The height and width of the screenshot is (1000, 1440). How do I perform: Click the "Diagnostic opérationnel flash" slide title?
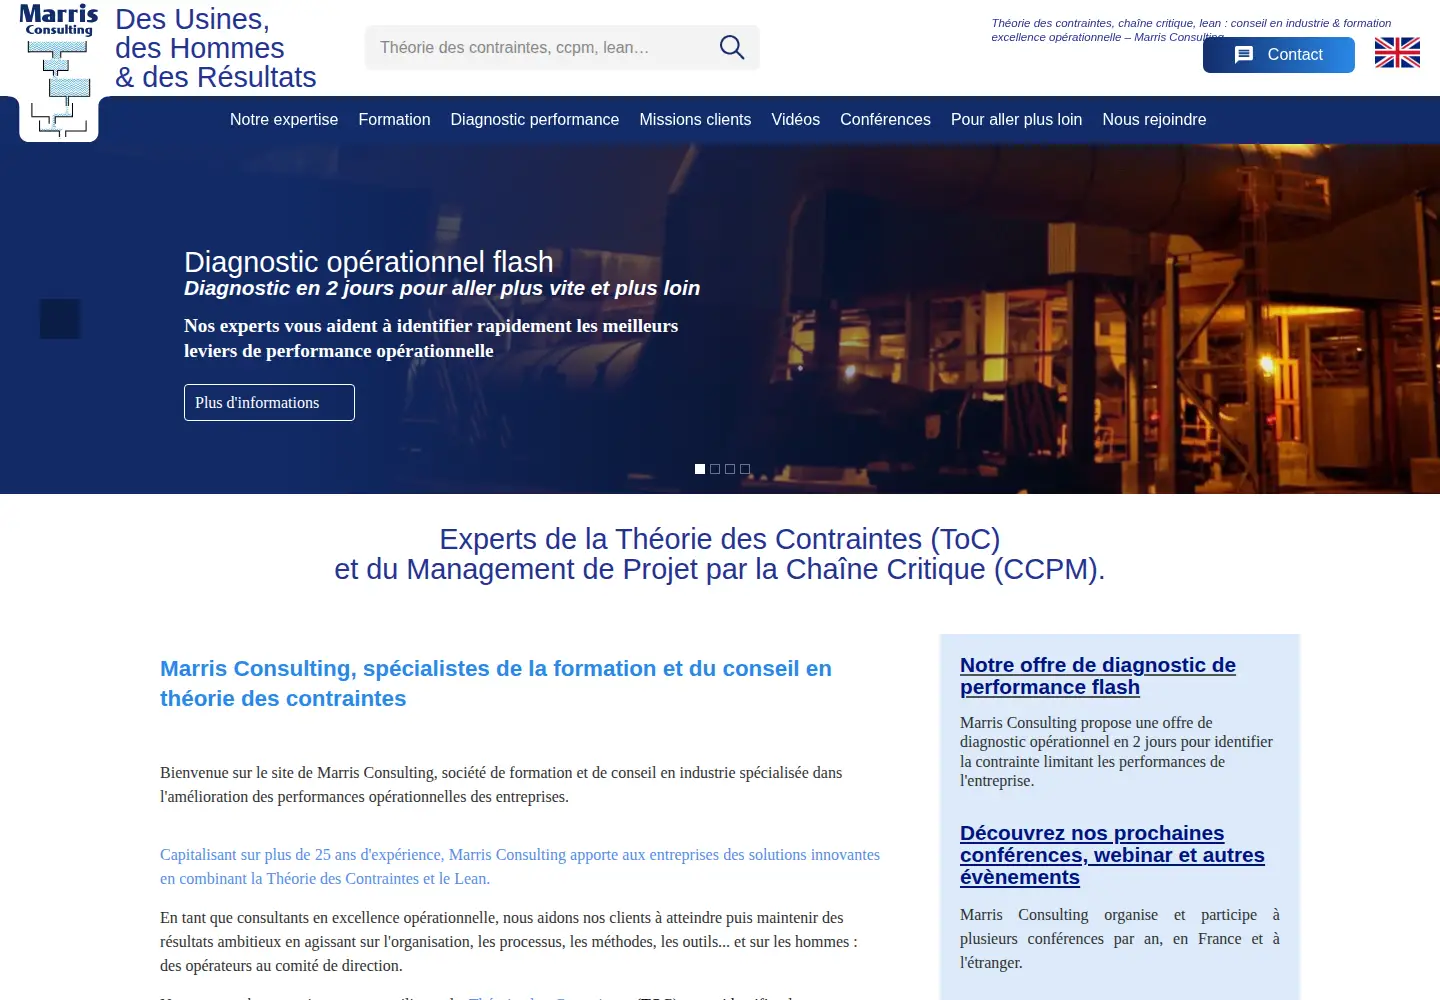pos(368,262)
